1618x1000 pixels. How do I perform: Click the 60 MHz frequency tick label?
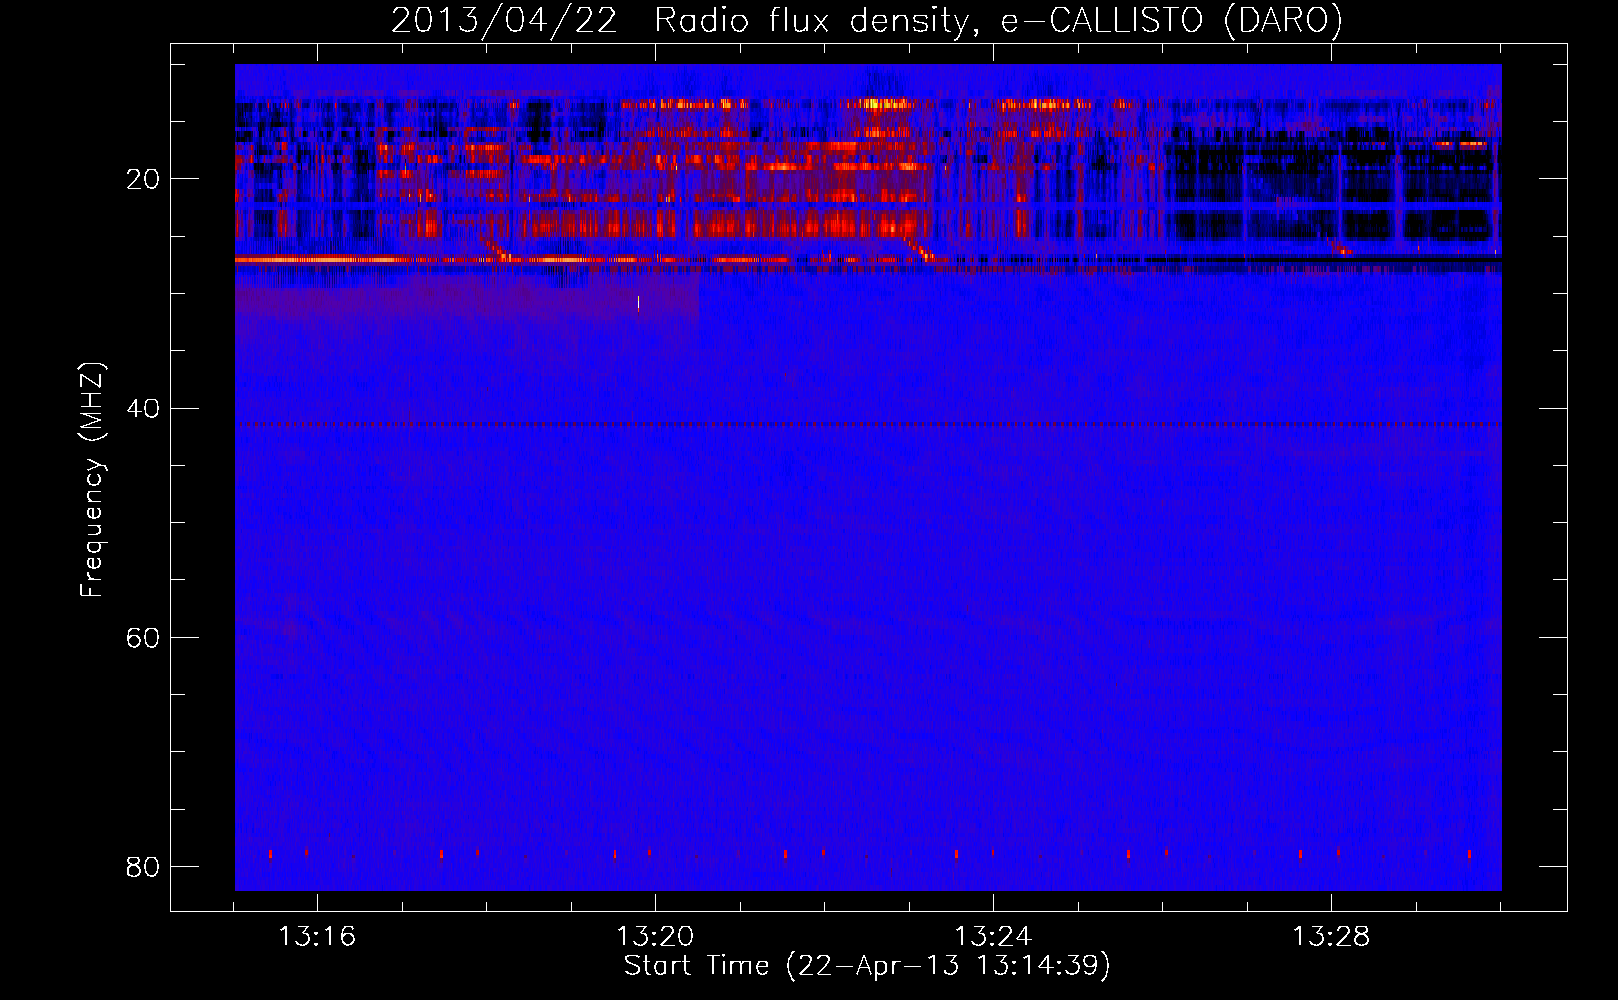coord(143,638)
